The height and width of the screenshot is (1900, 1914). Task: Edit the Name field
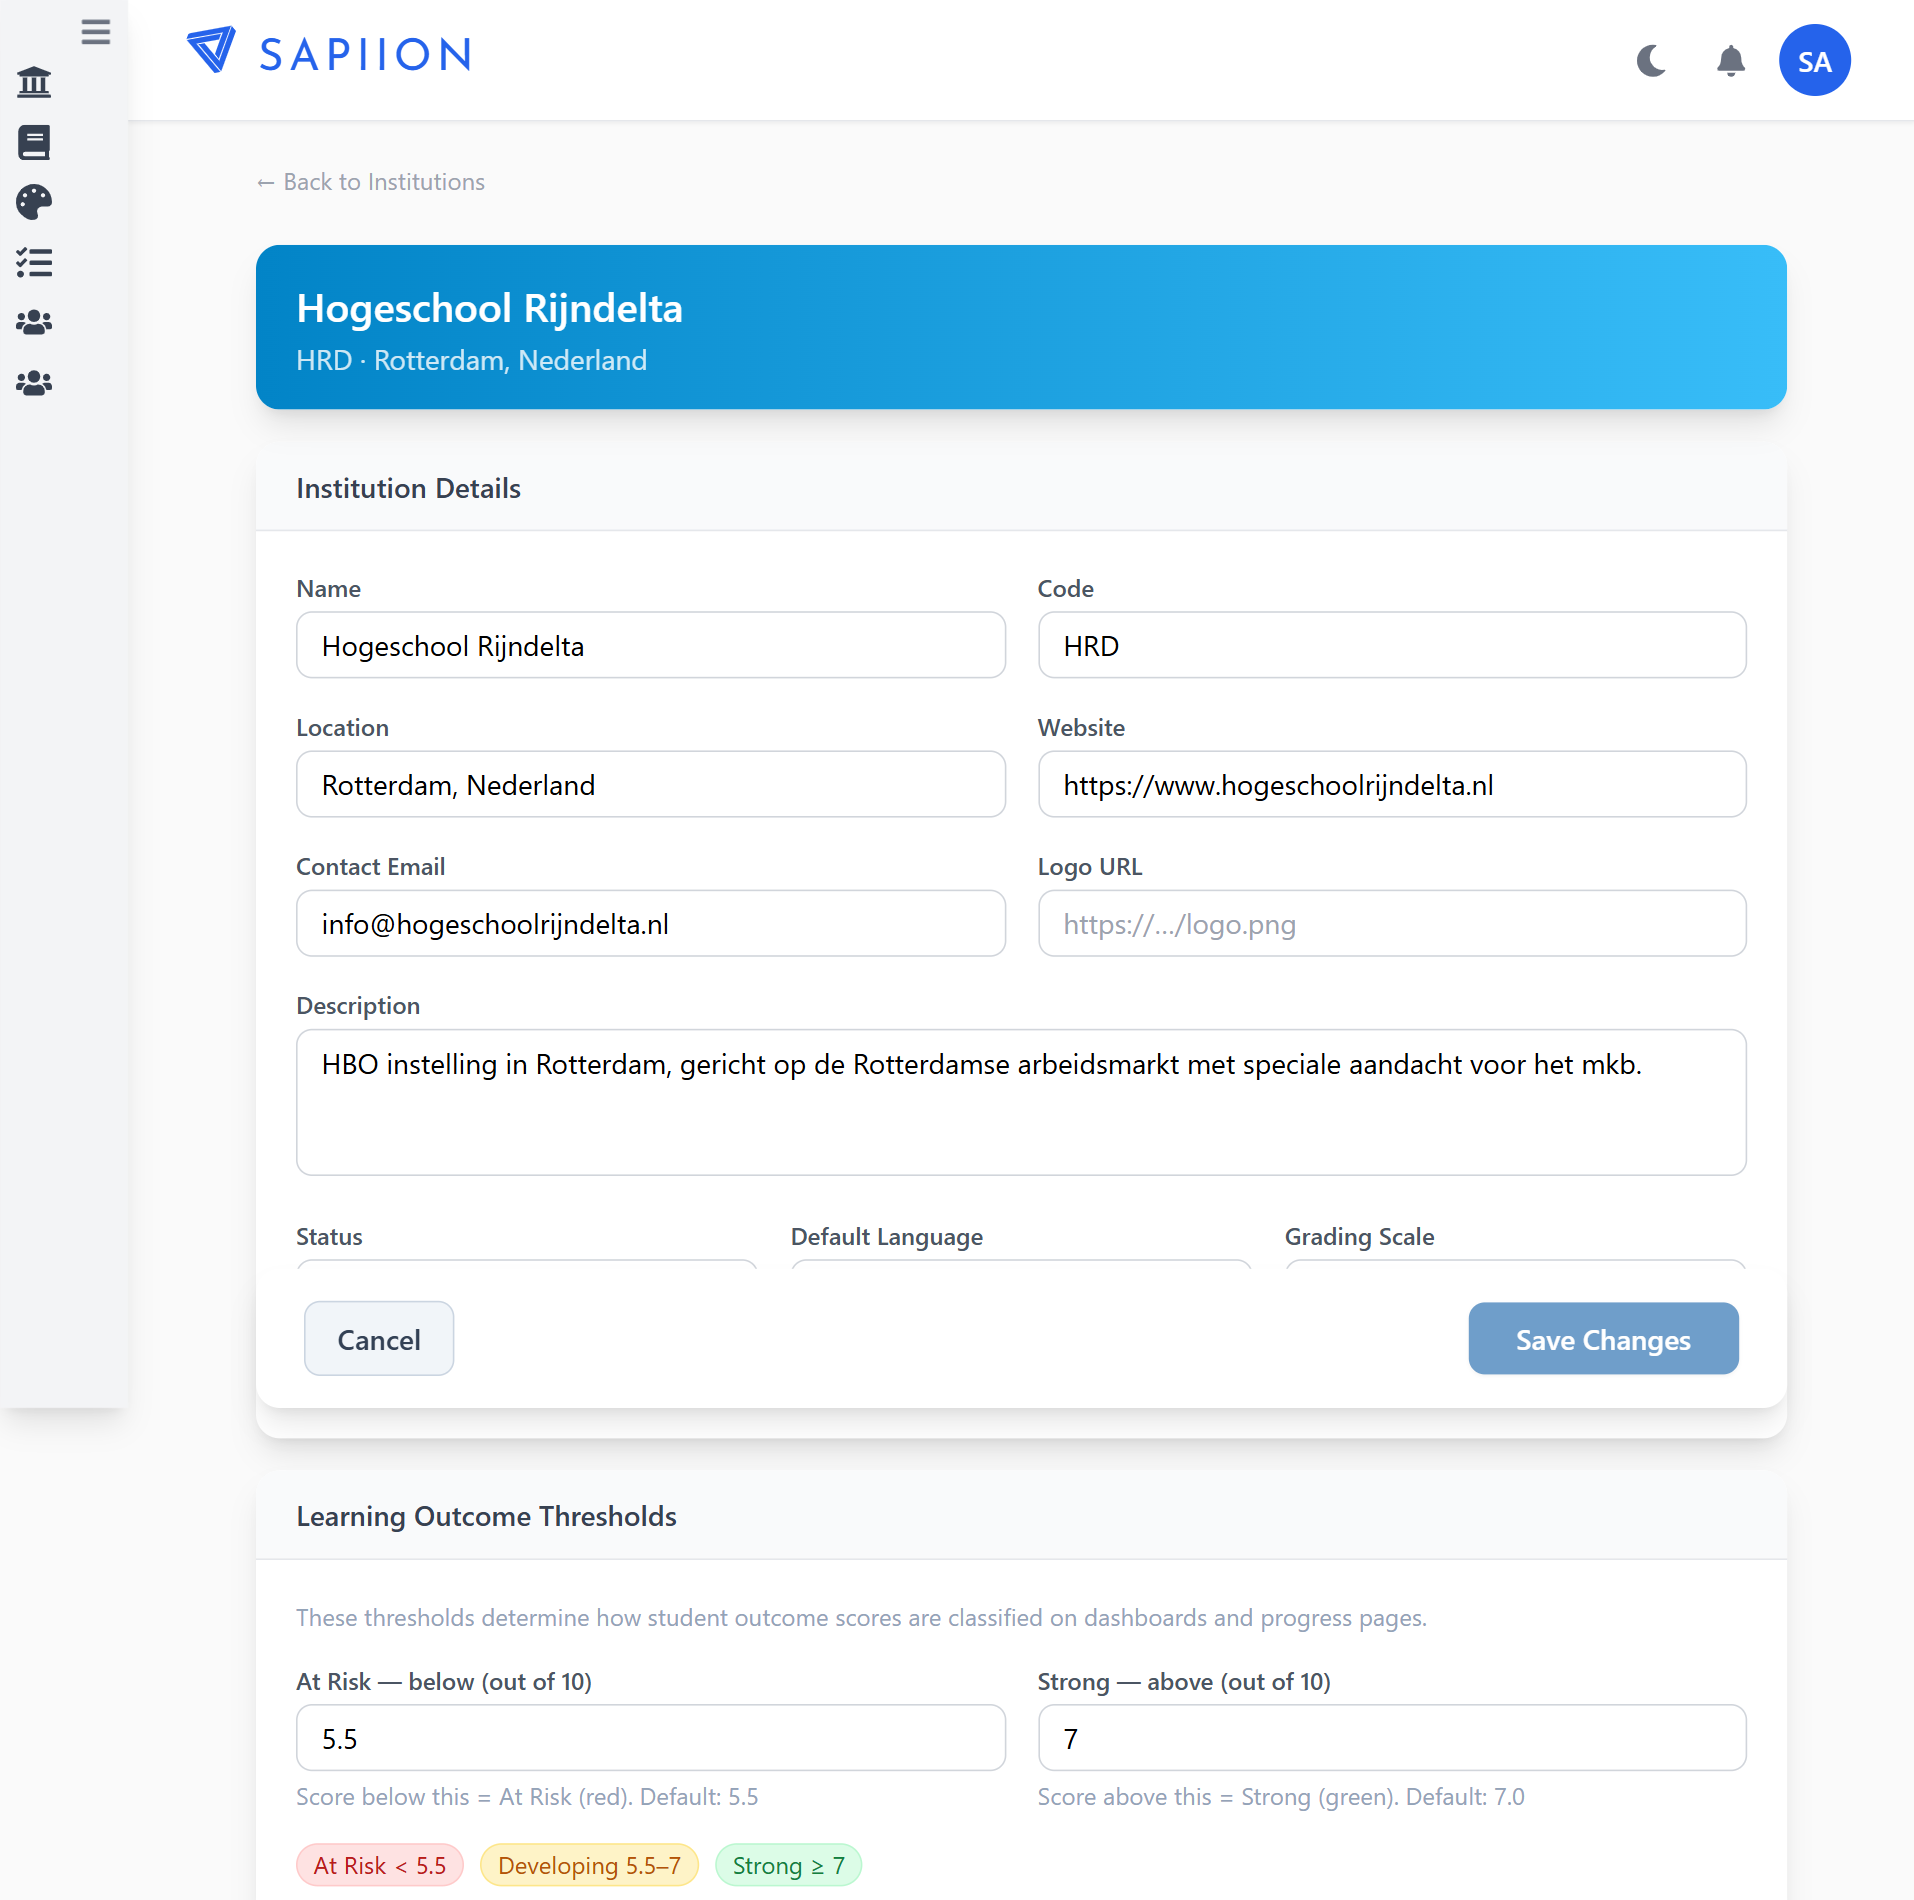point(651,645)
